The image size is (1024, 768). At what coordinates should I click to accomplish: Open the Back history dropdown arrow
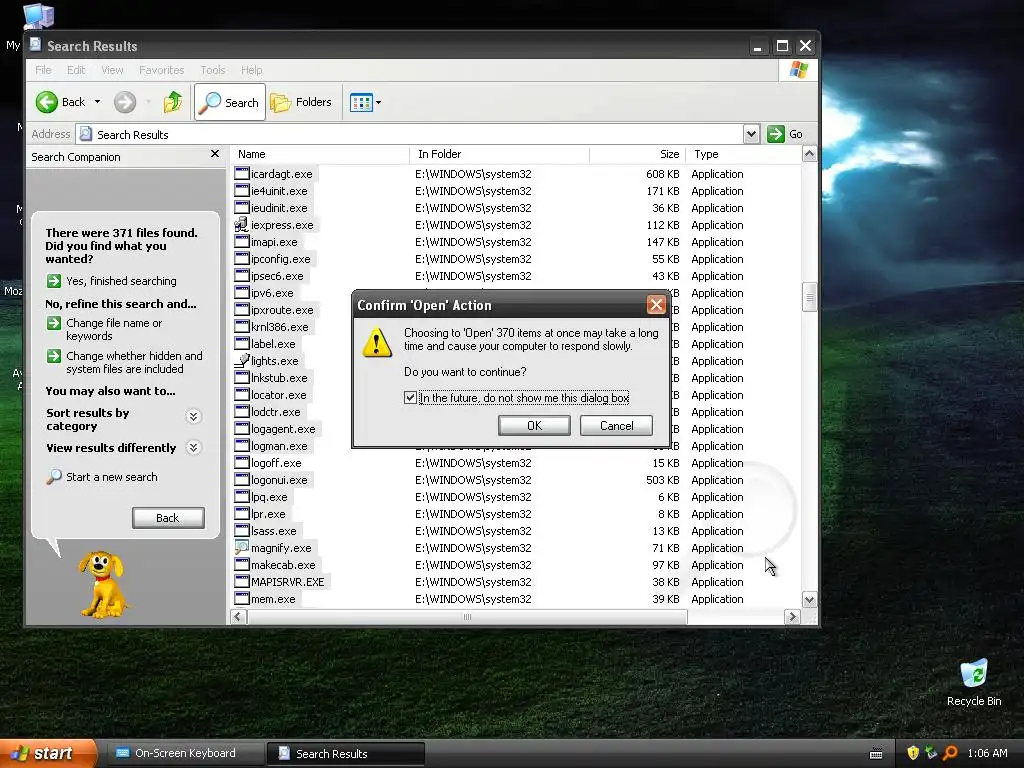point(97,102)
